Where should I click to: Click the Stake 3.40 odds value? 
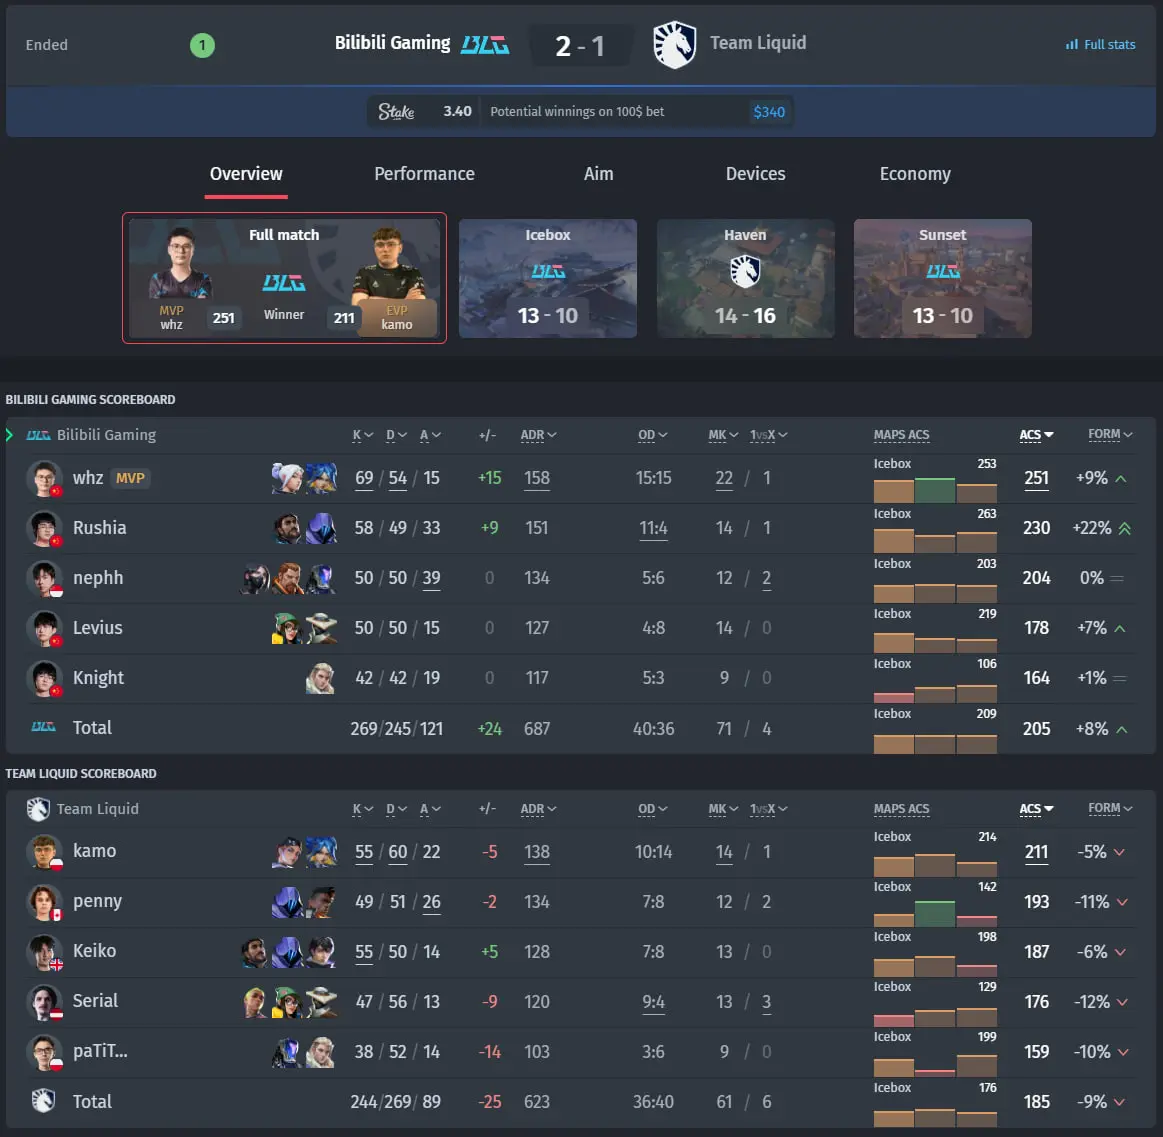(458, 111)
